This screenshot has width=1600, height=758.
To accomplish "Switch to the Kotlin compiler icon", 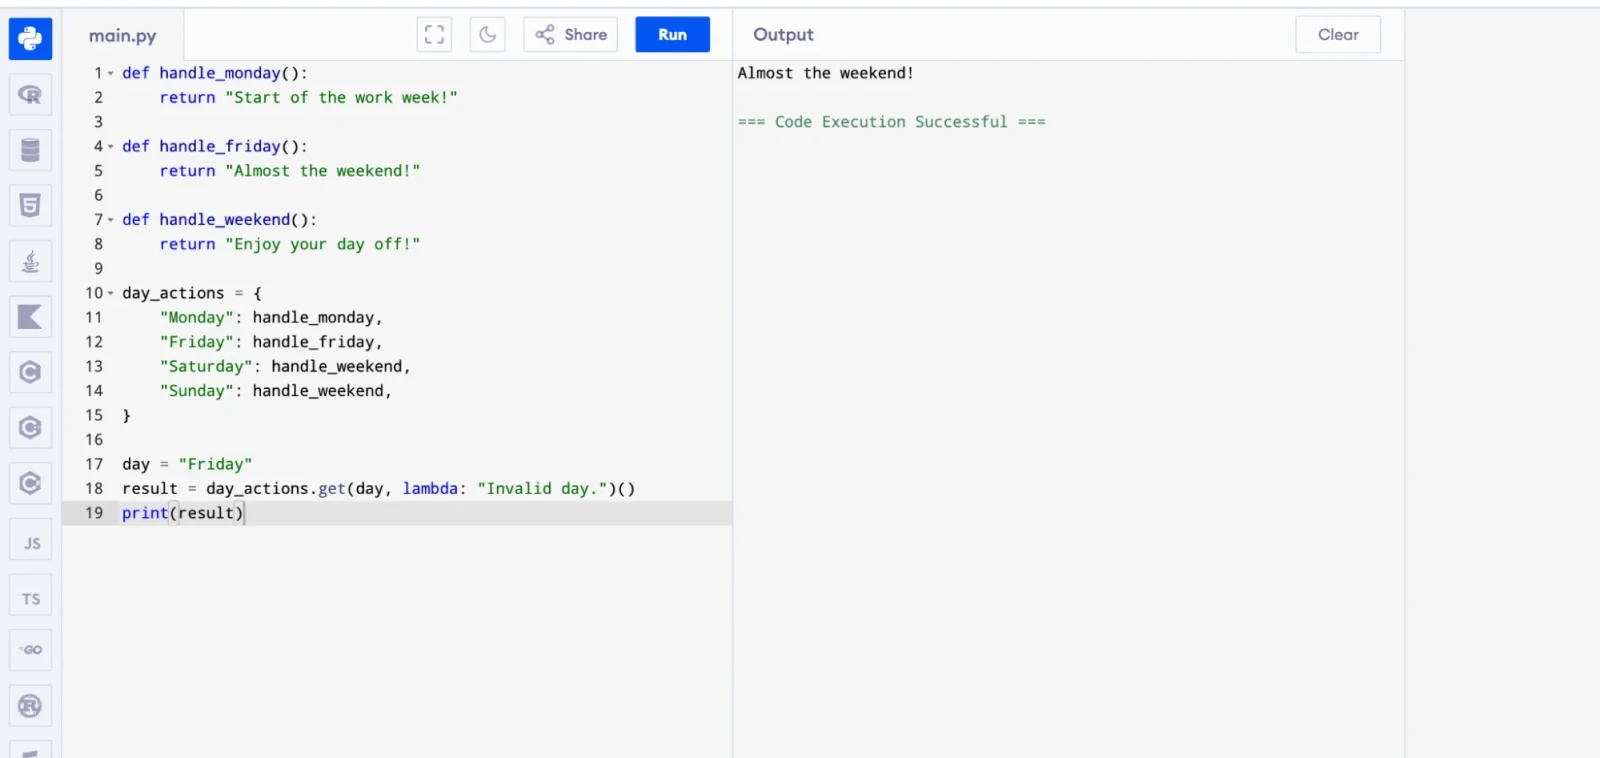I will click(x=30, y=317).
